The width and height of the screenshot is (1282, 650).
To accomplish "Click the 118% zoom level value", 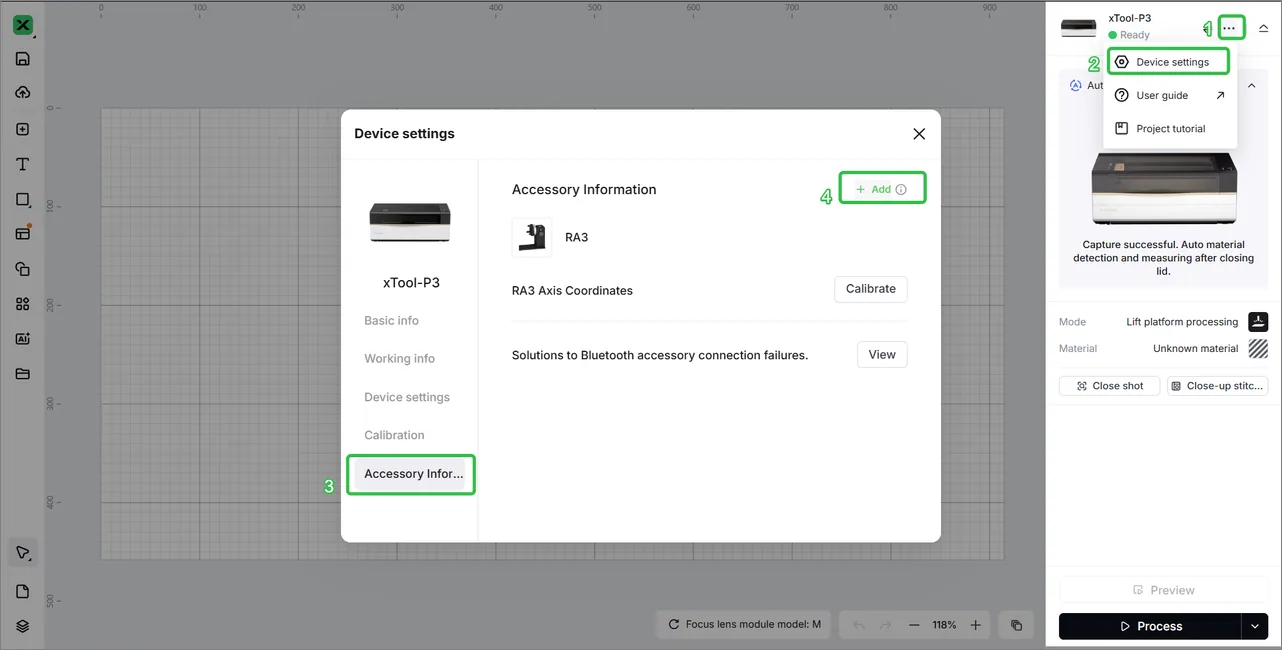I will [x=945, y=625].
